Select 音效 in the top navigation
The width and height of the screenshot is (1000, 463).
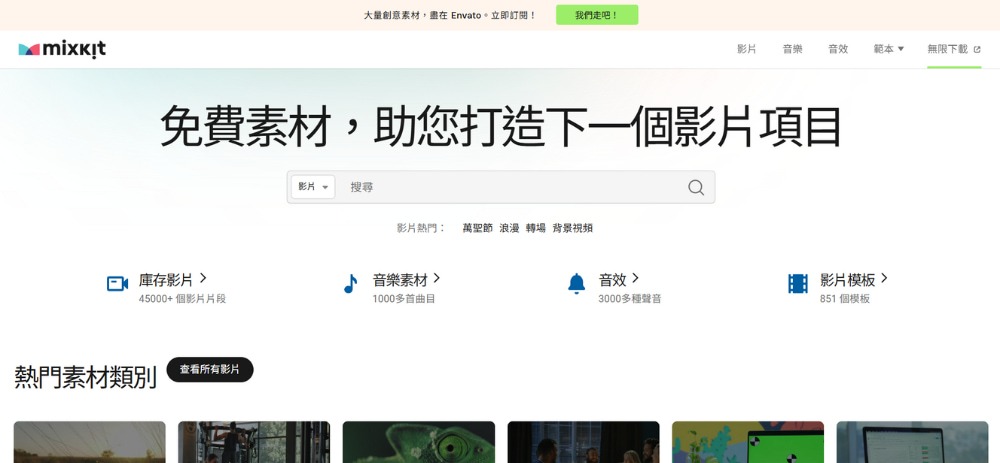pyautogui.click(x=838, y=49)
